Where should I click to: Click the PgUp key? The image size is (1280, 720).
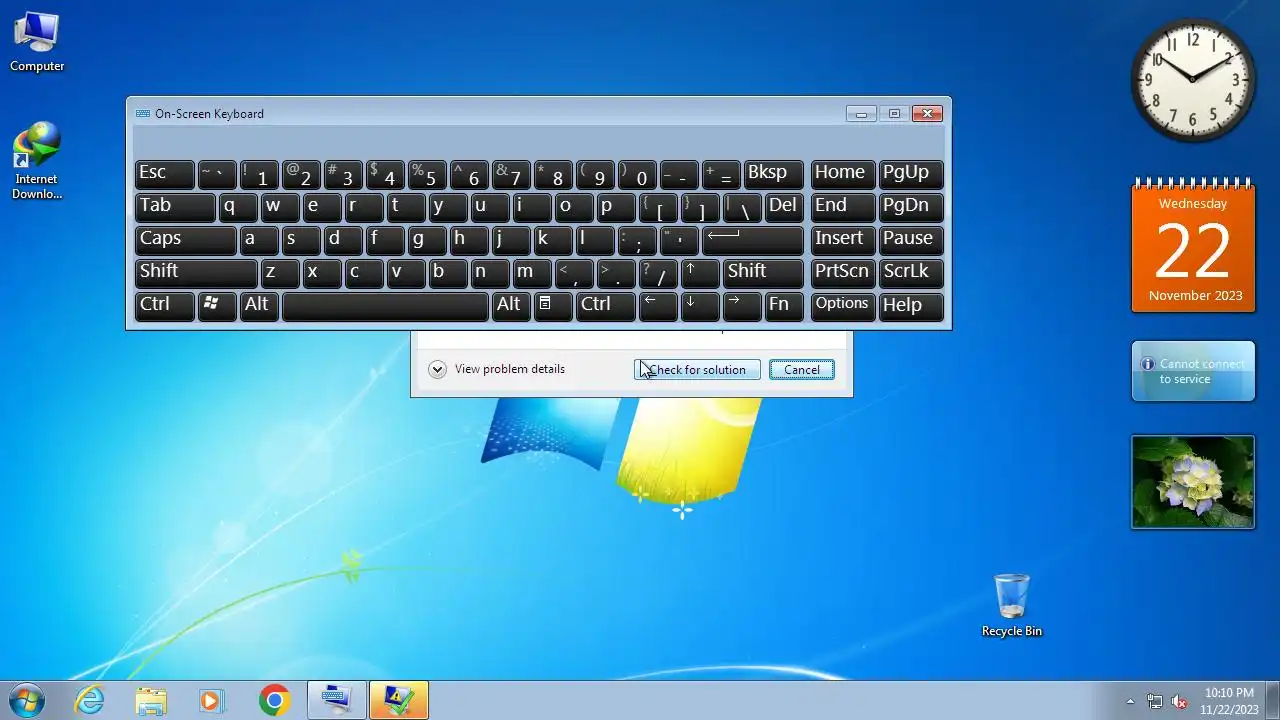(910, 174)
